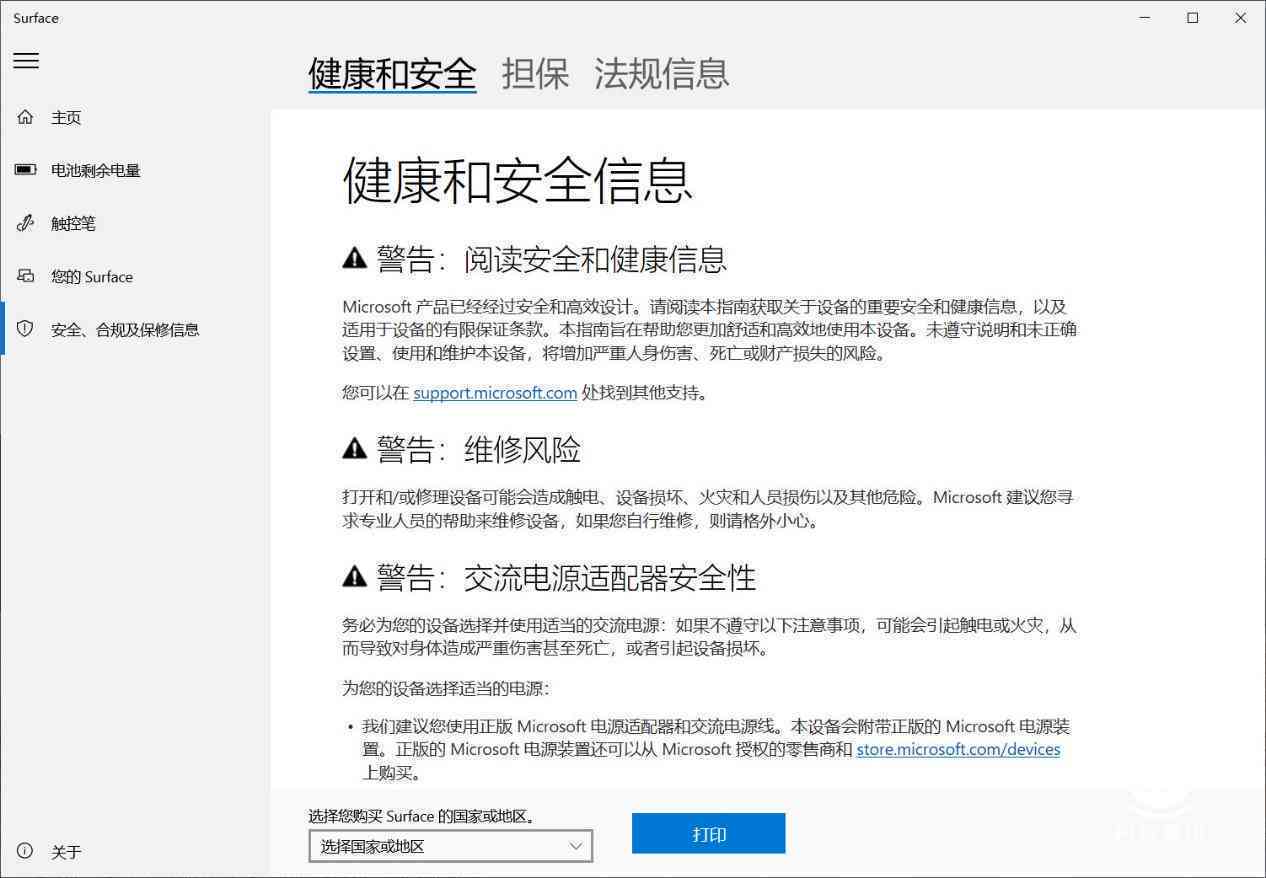Click the 警告：交流电源适配器安全性 heading
Image resolution: width=1266 pixels, height=878 pixels.
tap(549, 577)
